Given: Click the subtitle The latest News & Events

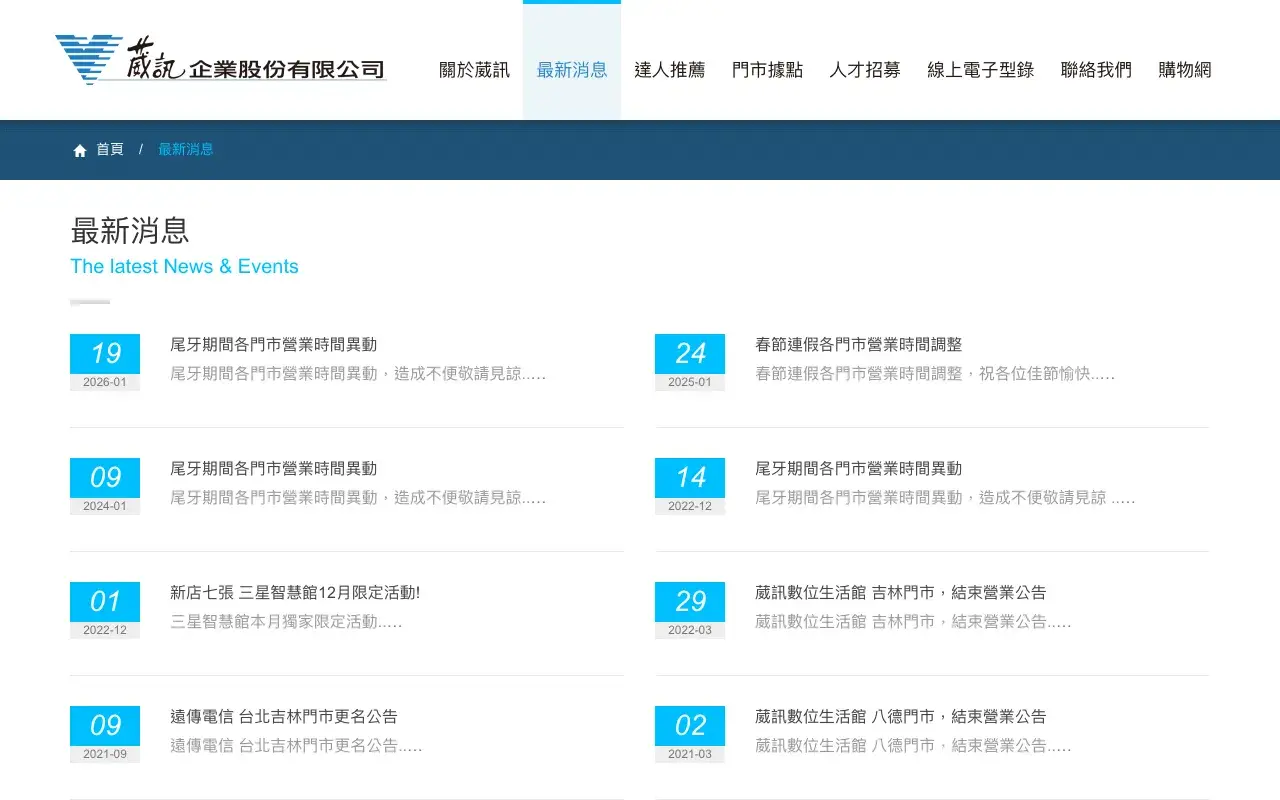Looking at the screenshot, I should [184, 267].
